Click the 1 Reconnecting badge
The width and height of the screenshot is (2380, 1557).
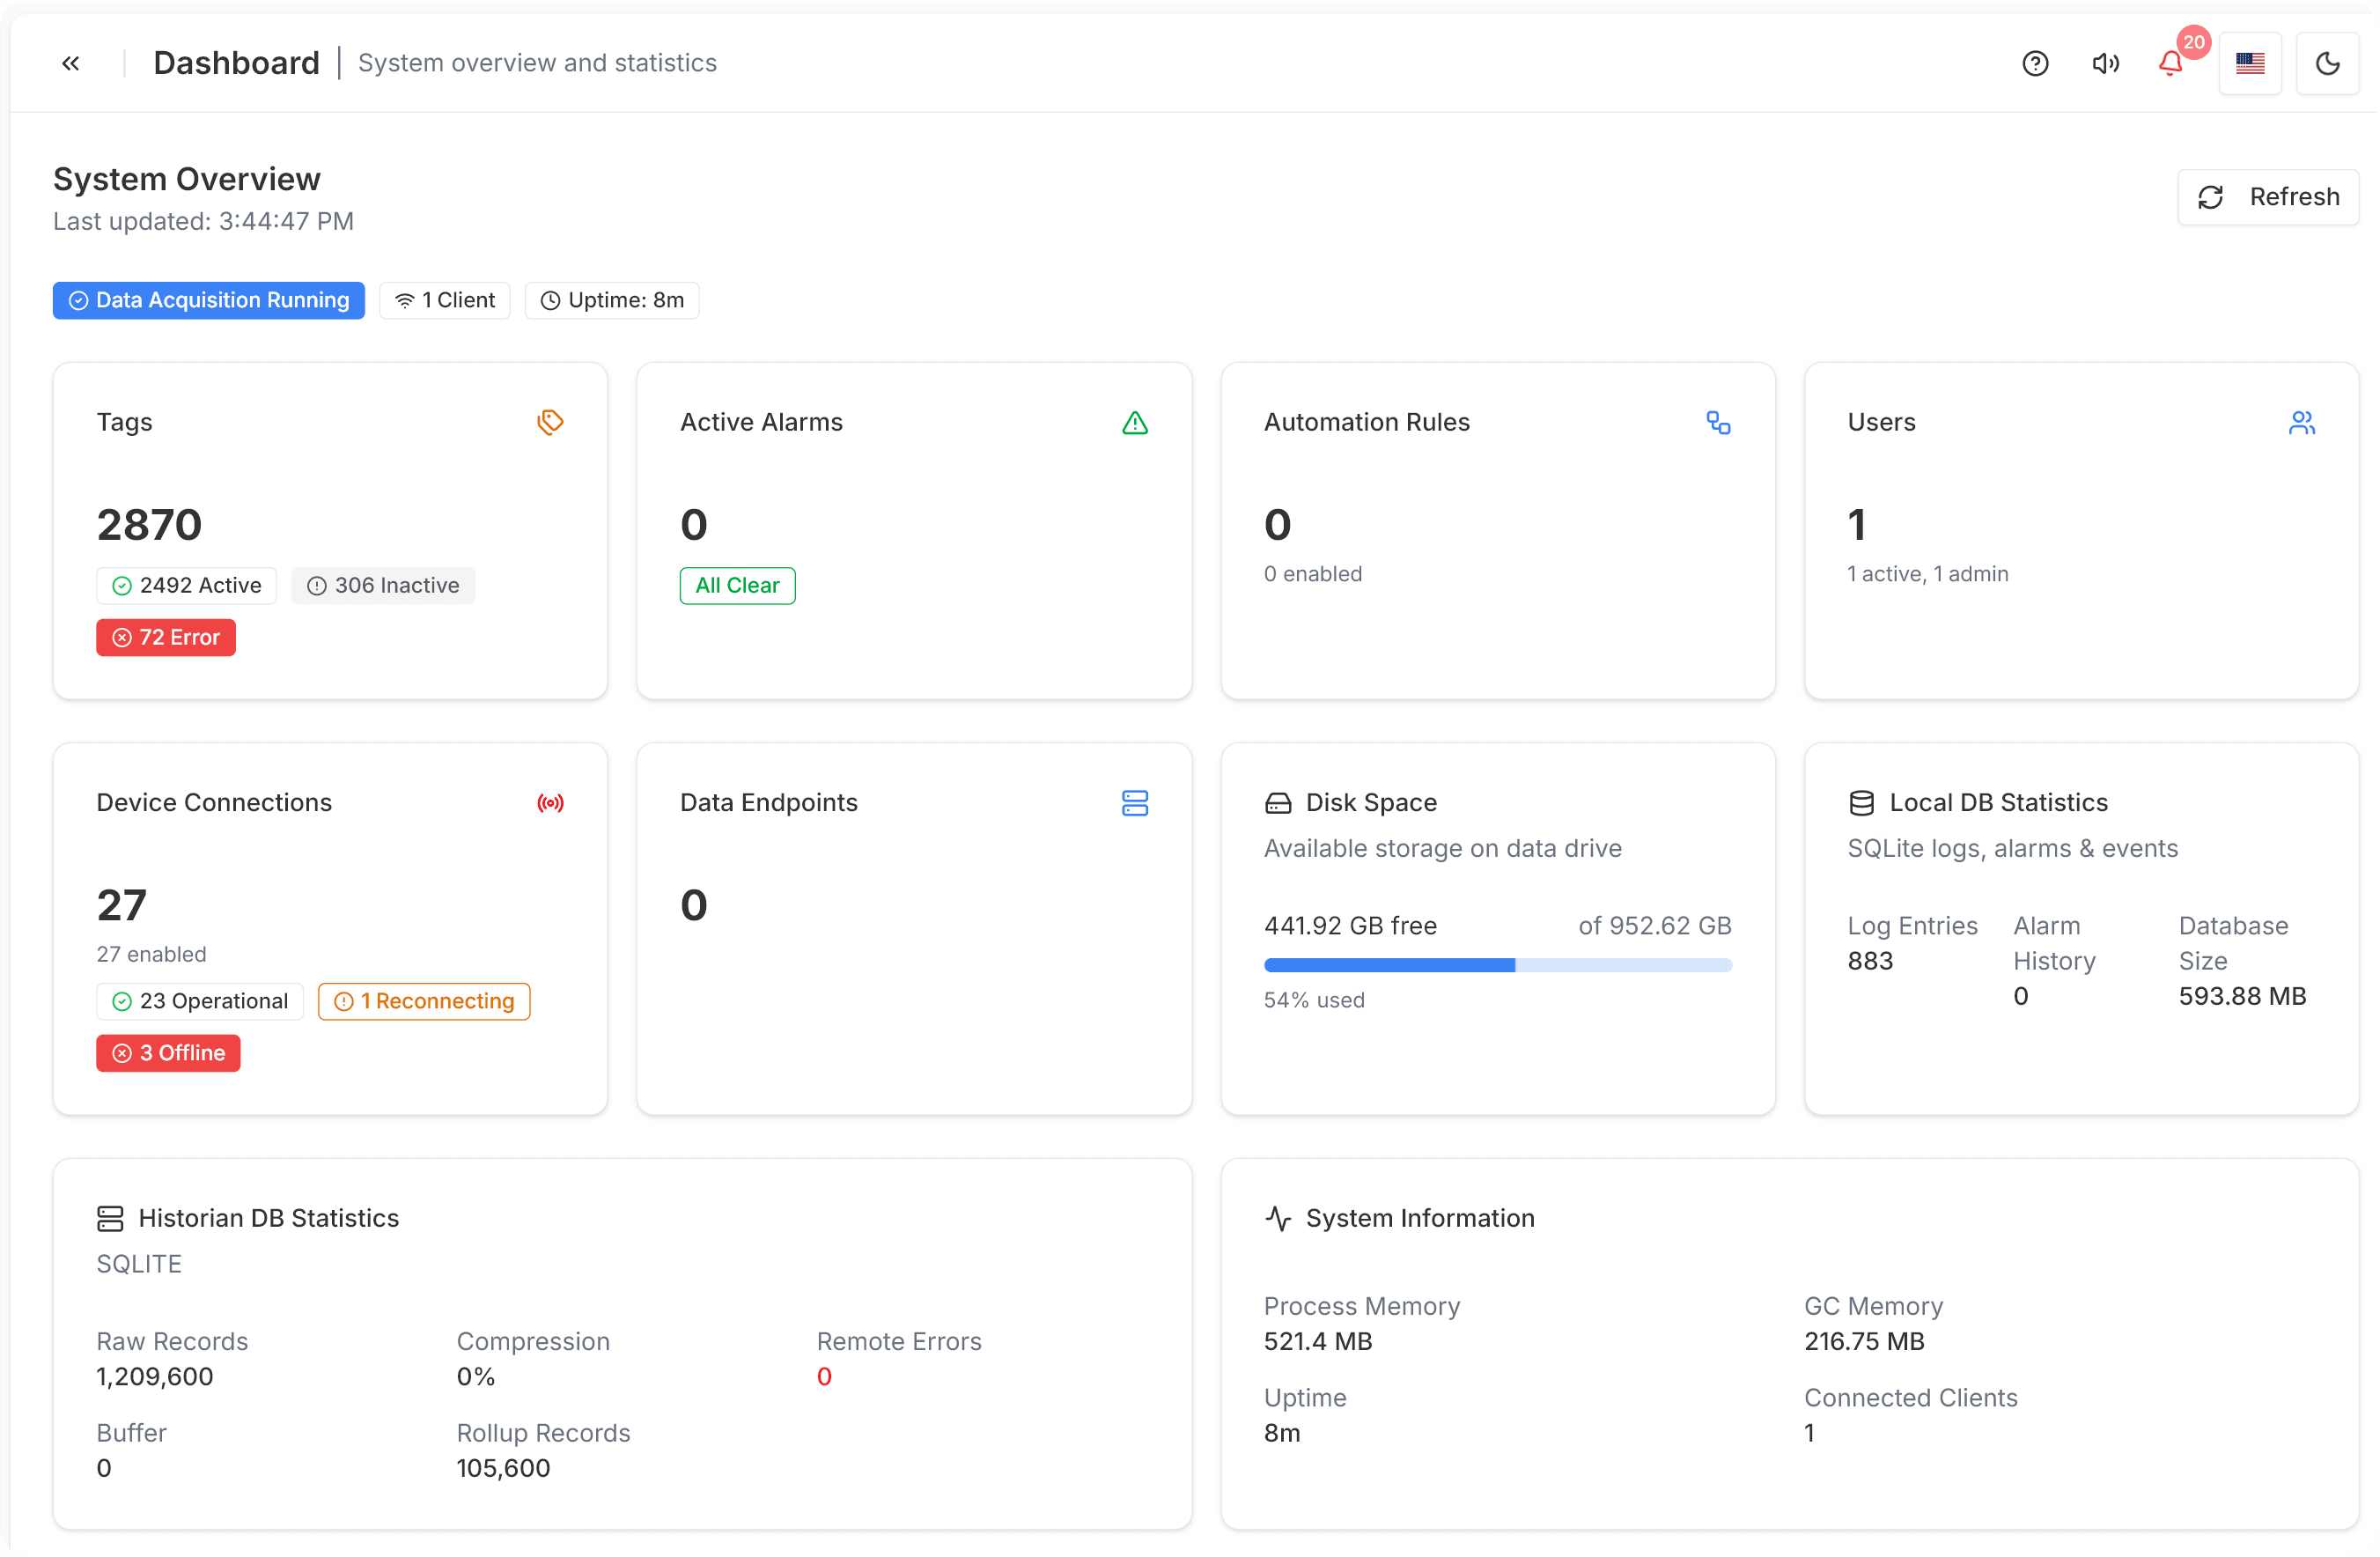click(x=424, y=1001)
